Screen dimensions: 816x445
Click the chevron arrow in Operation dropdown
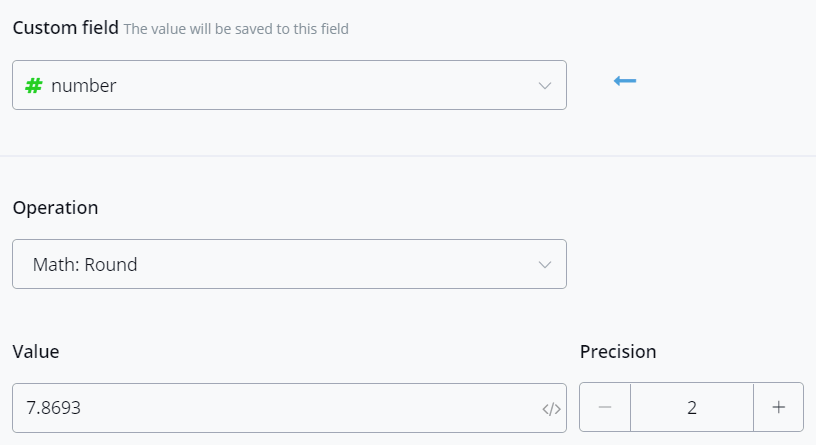point(545,265)
